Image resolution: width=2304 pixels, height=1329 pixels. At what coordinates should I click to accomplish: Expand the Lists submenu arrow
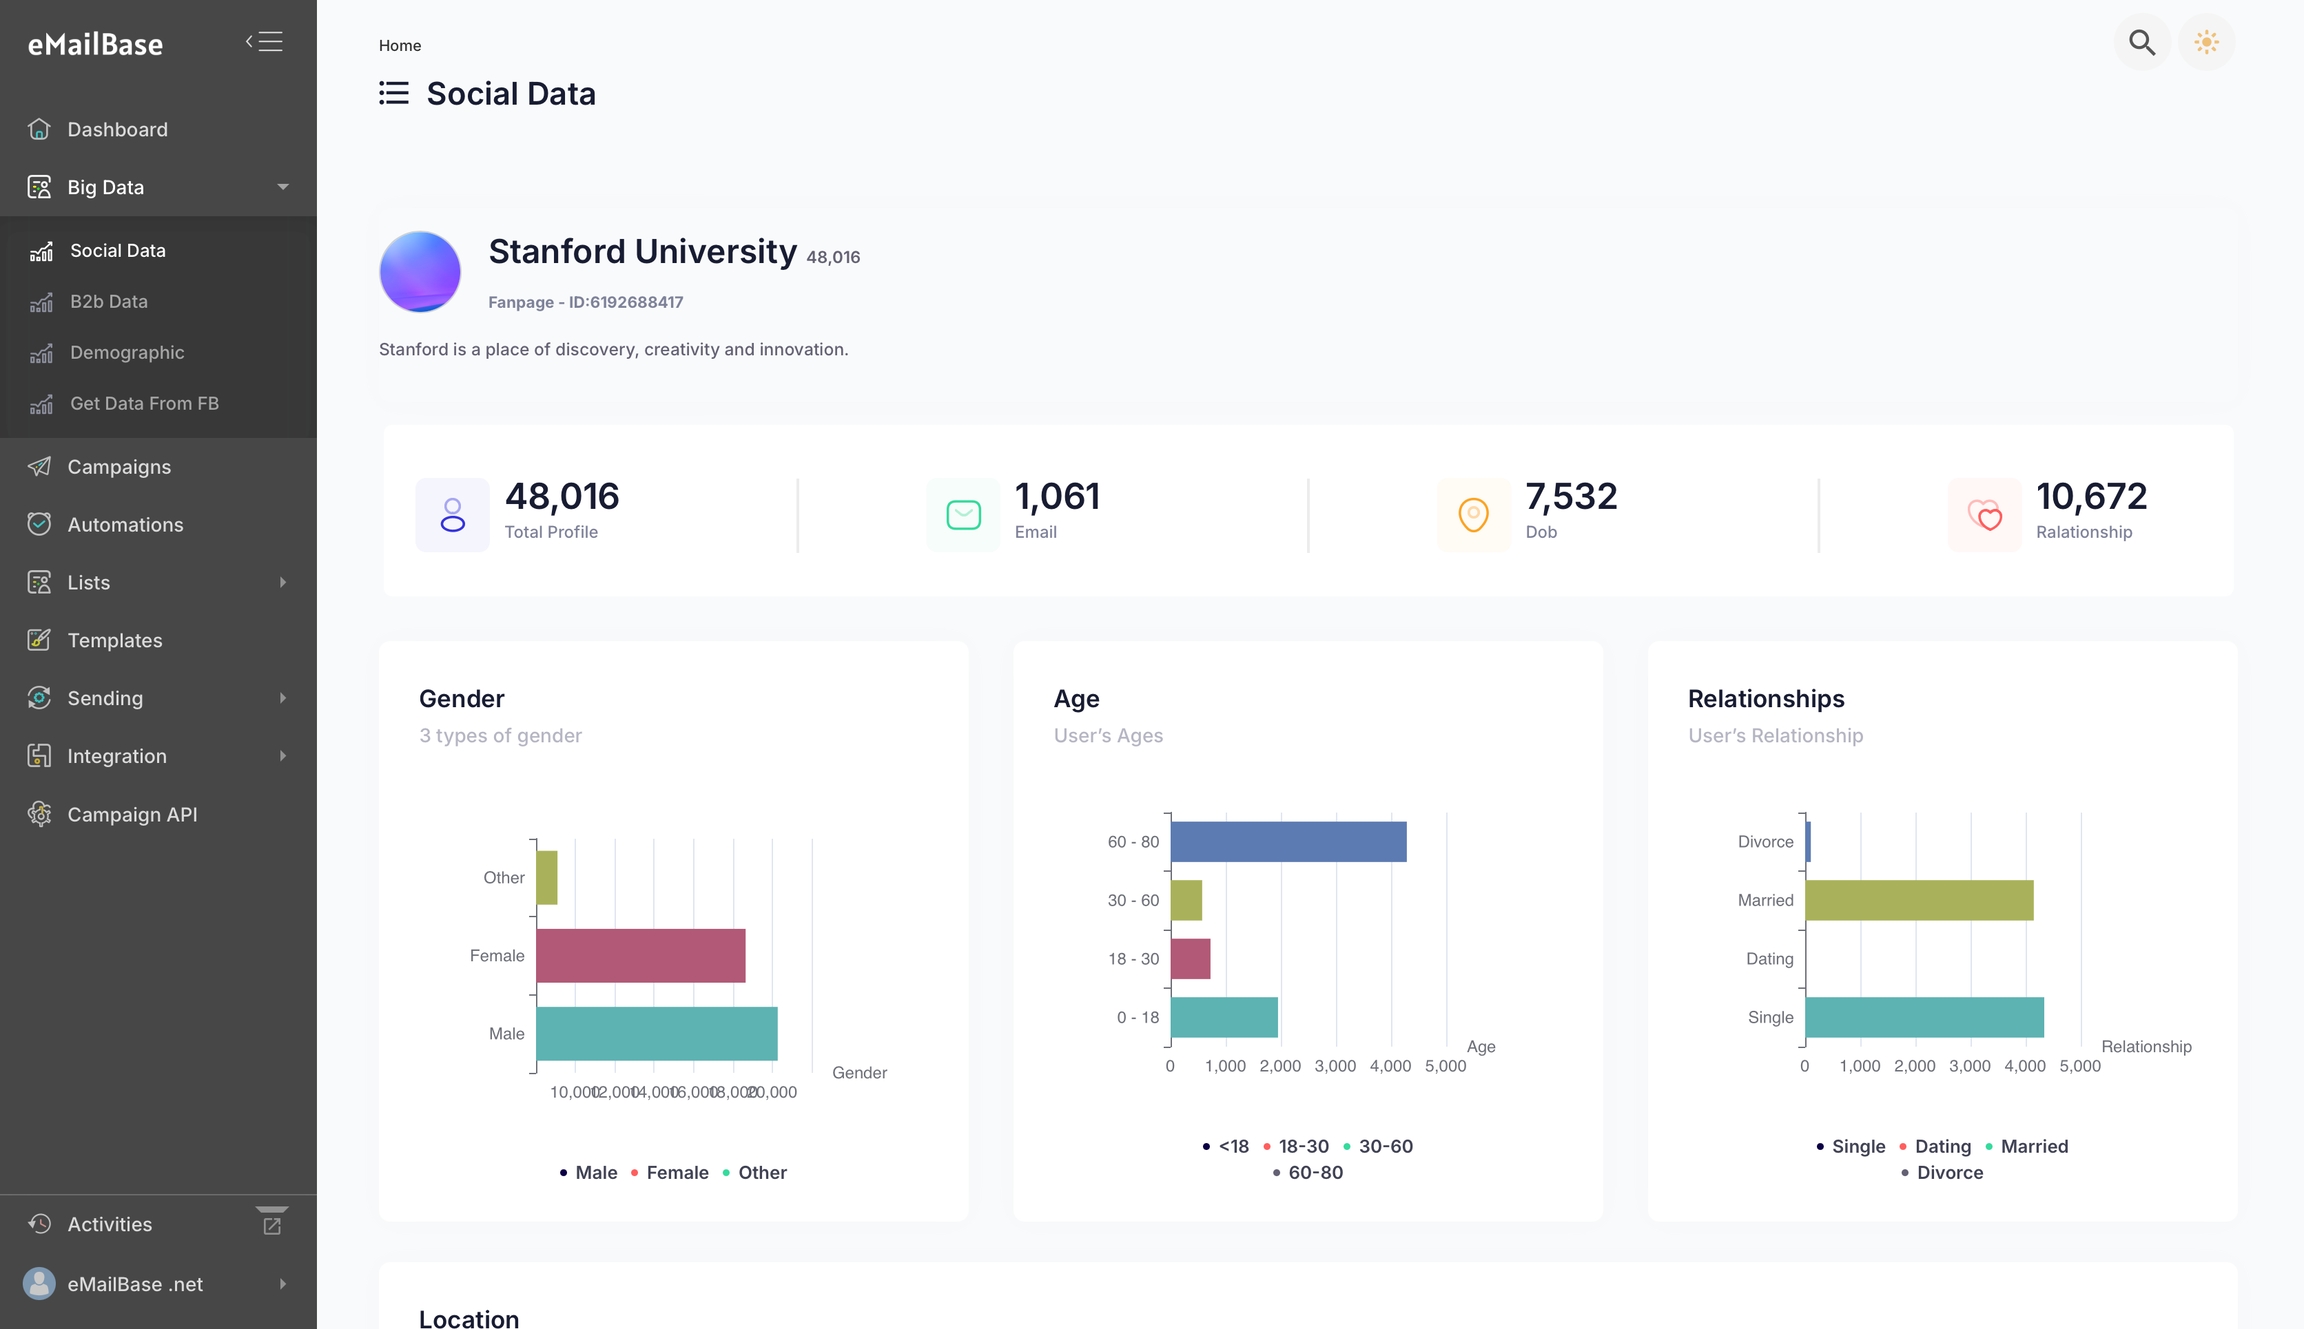point(283,582)
